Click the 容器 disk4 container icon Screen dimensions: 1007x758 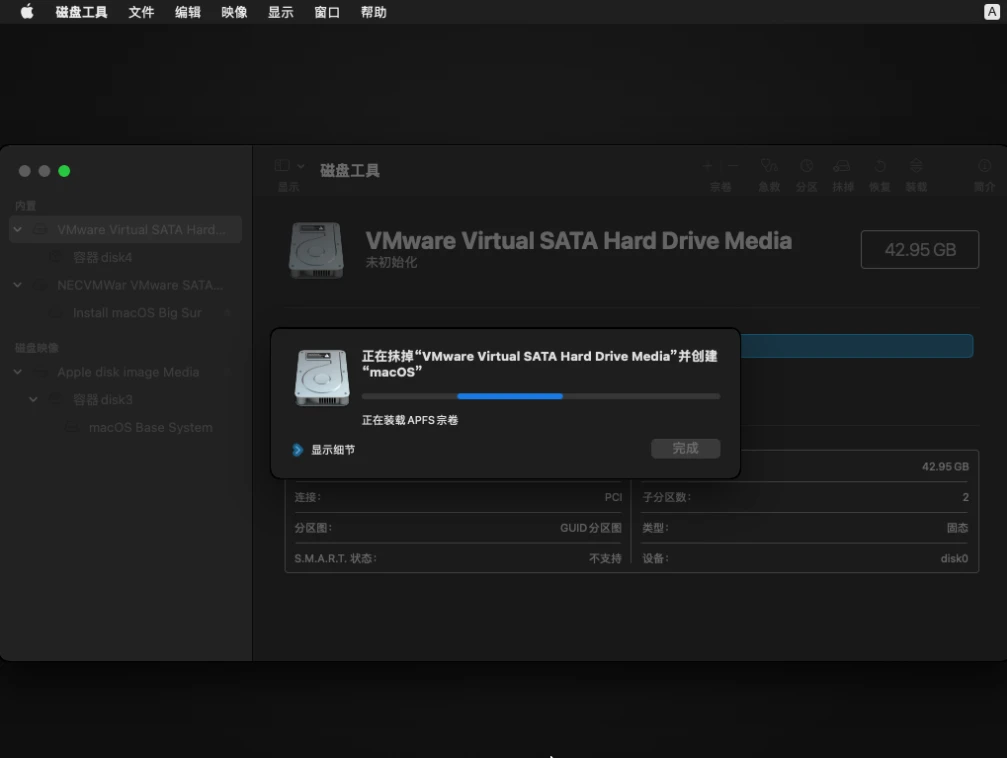[56, 257]
